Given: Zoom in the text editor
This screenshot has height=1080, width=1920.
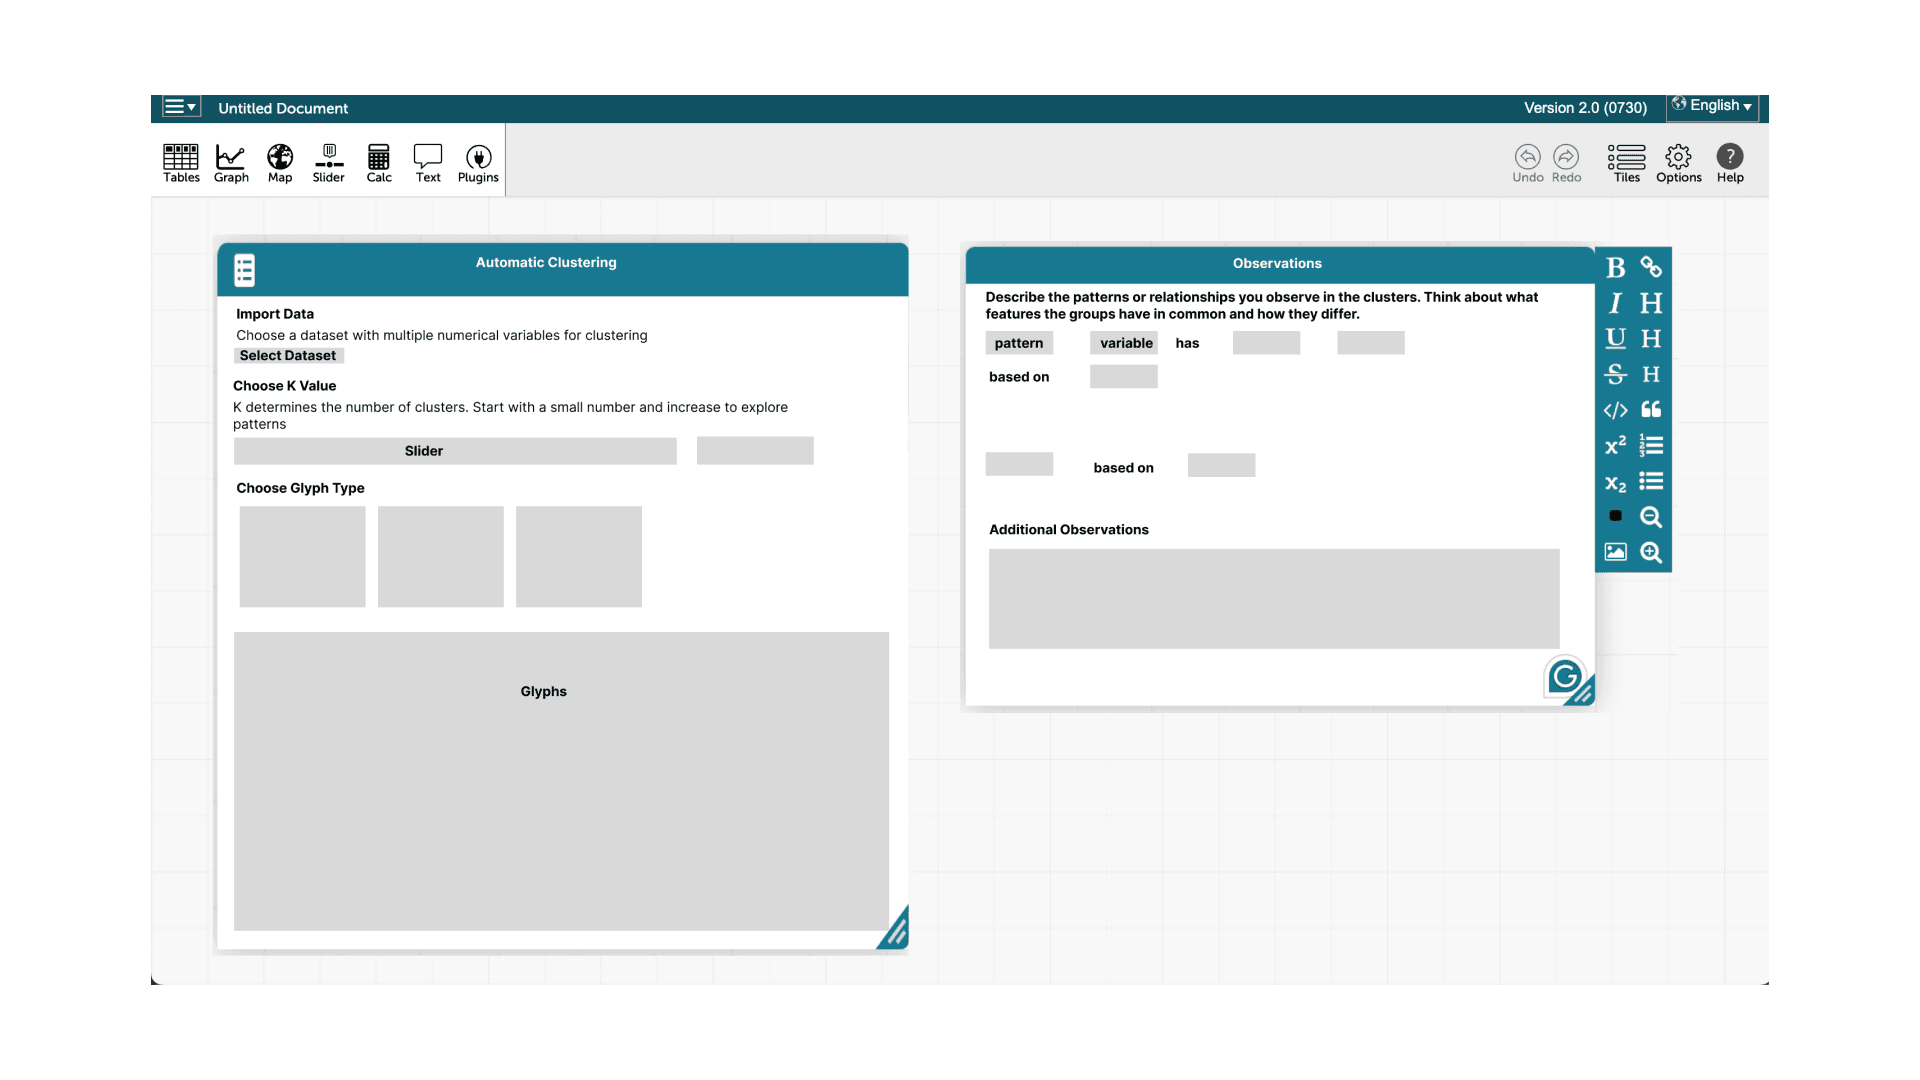Looking at the screenshot, I should pos(1651,552).
